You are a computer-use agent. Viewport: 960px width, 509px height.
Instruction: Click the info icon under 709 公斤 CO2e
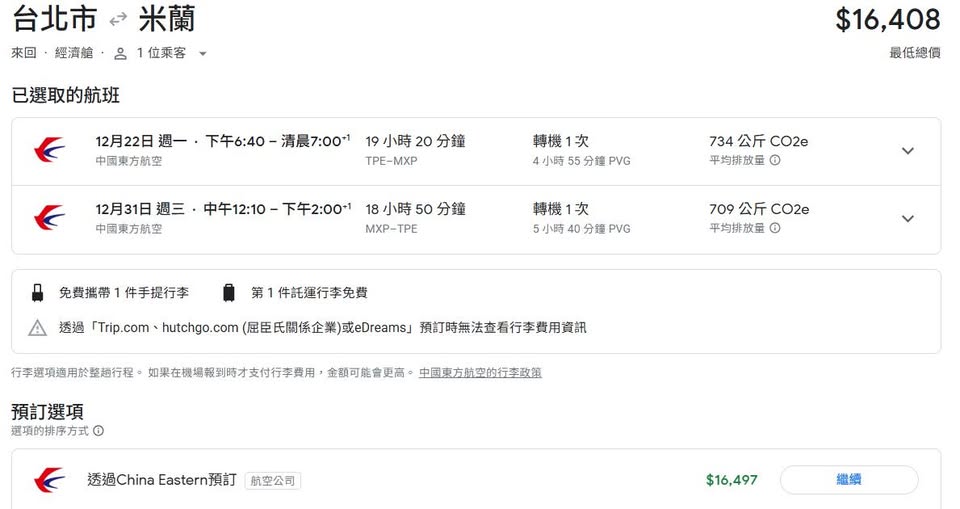[775, 228]
